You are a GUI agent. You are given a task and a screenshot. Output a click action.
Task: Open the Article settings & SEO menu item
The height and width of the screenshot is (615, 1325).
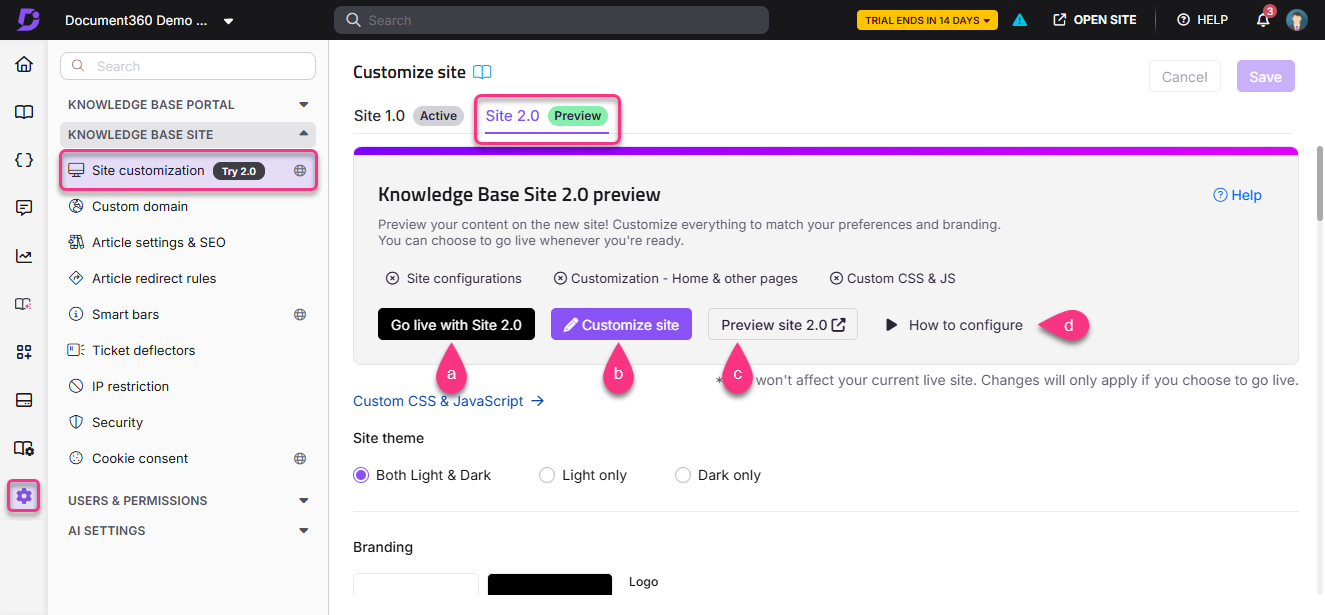[160, 242]
